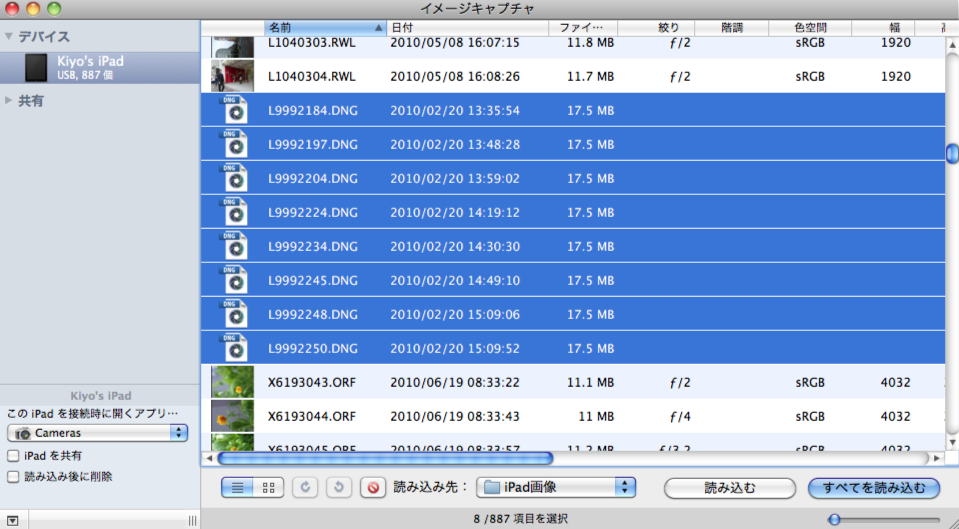Screen dimensions: 959x529
Task: Expand the 共有 section
Action: click(9, 100)
